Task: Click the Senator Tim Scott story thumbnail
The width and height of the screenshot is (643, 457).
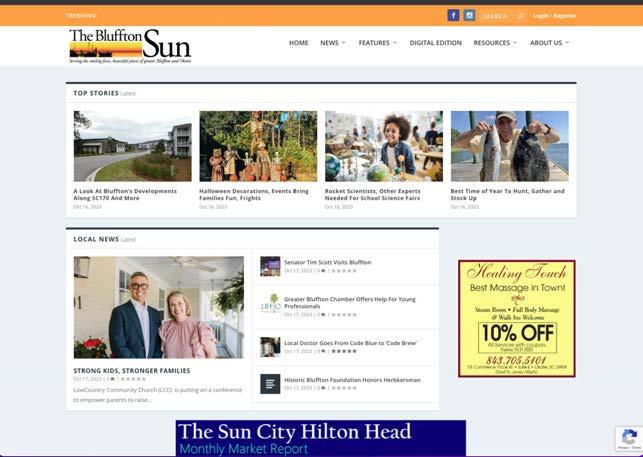Action: tap(270, 266)
